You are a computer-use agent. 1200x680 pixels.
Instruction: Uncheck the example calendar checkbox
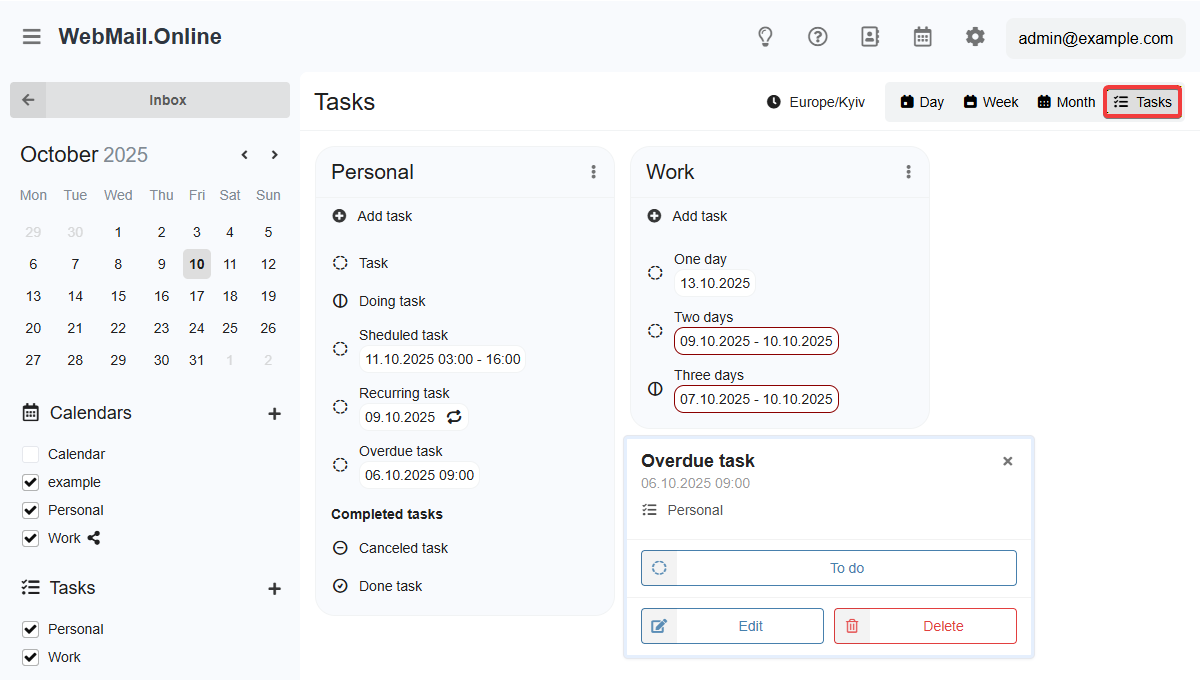(x=30, y=482)
